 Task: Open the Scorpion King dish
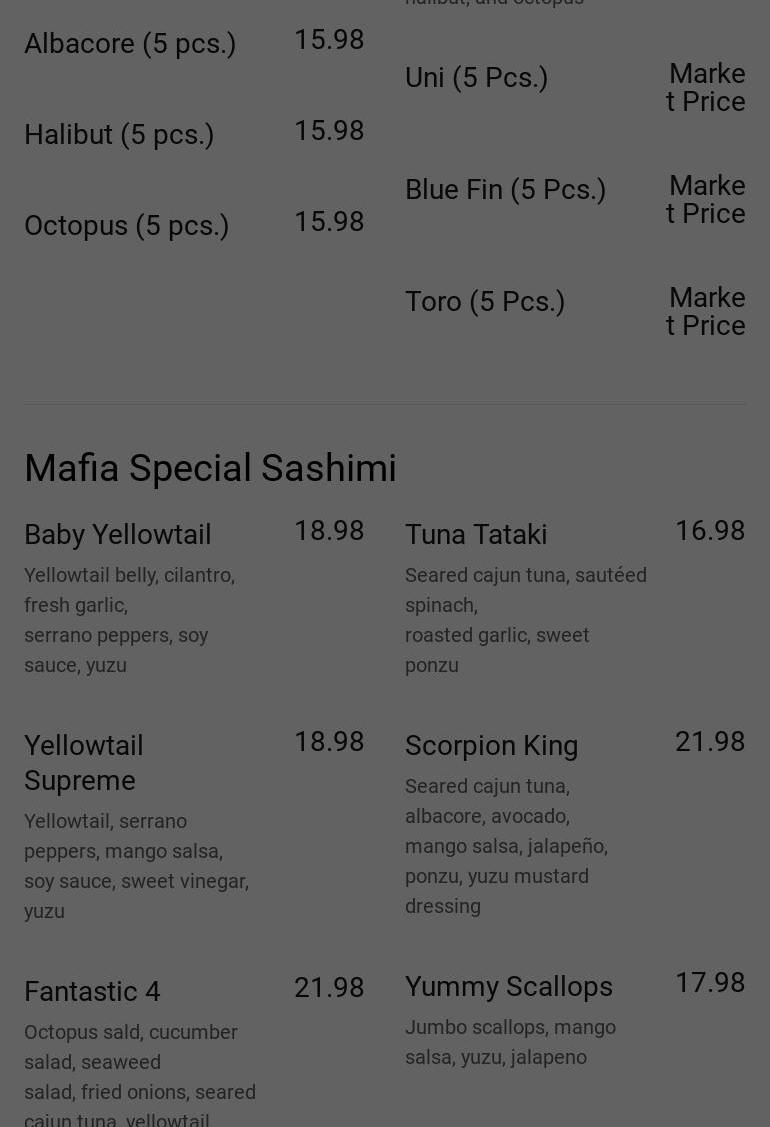491,746
